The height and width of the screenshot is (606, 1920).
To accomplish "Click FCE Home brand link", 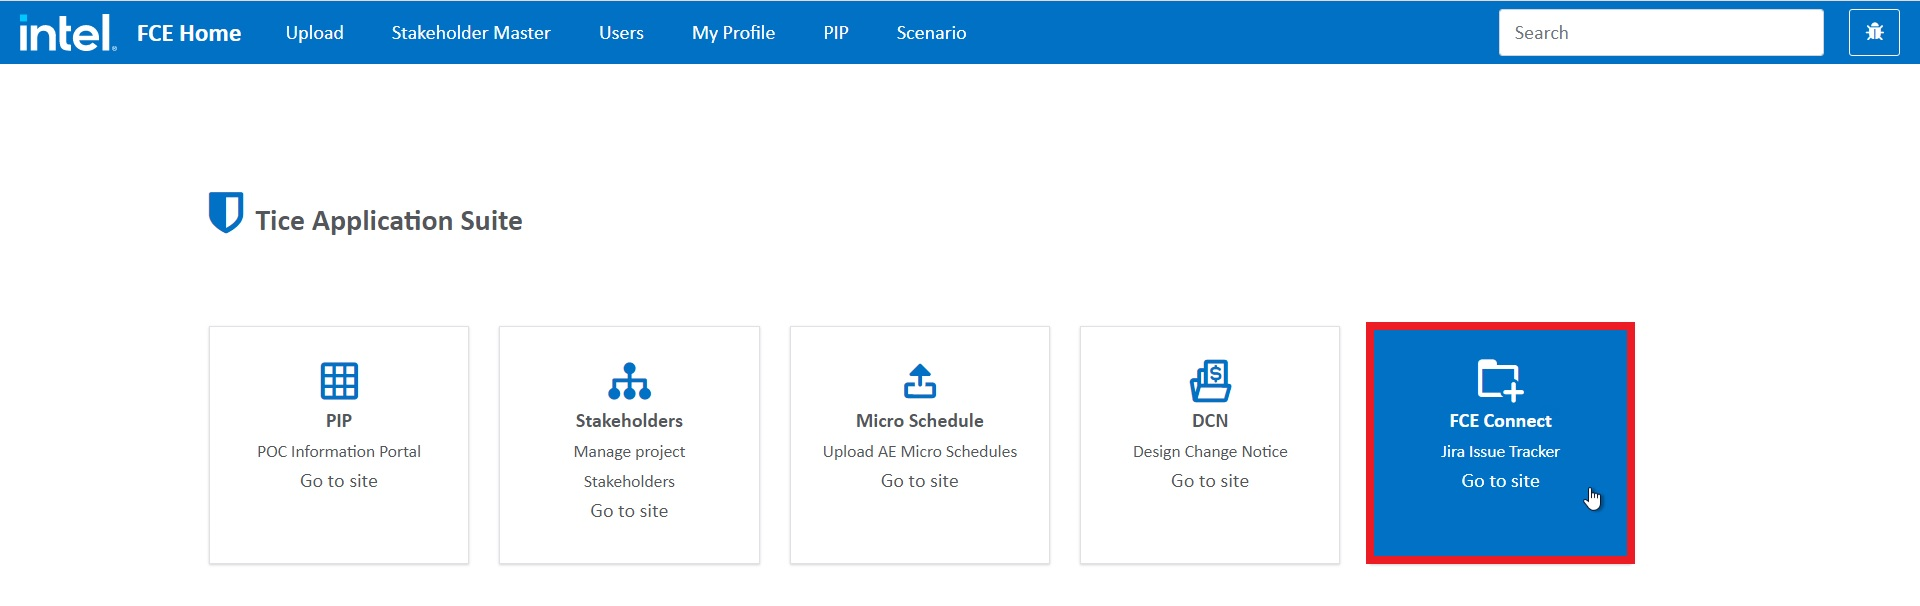I will click(189, 33).
